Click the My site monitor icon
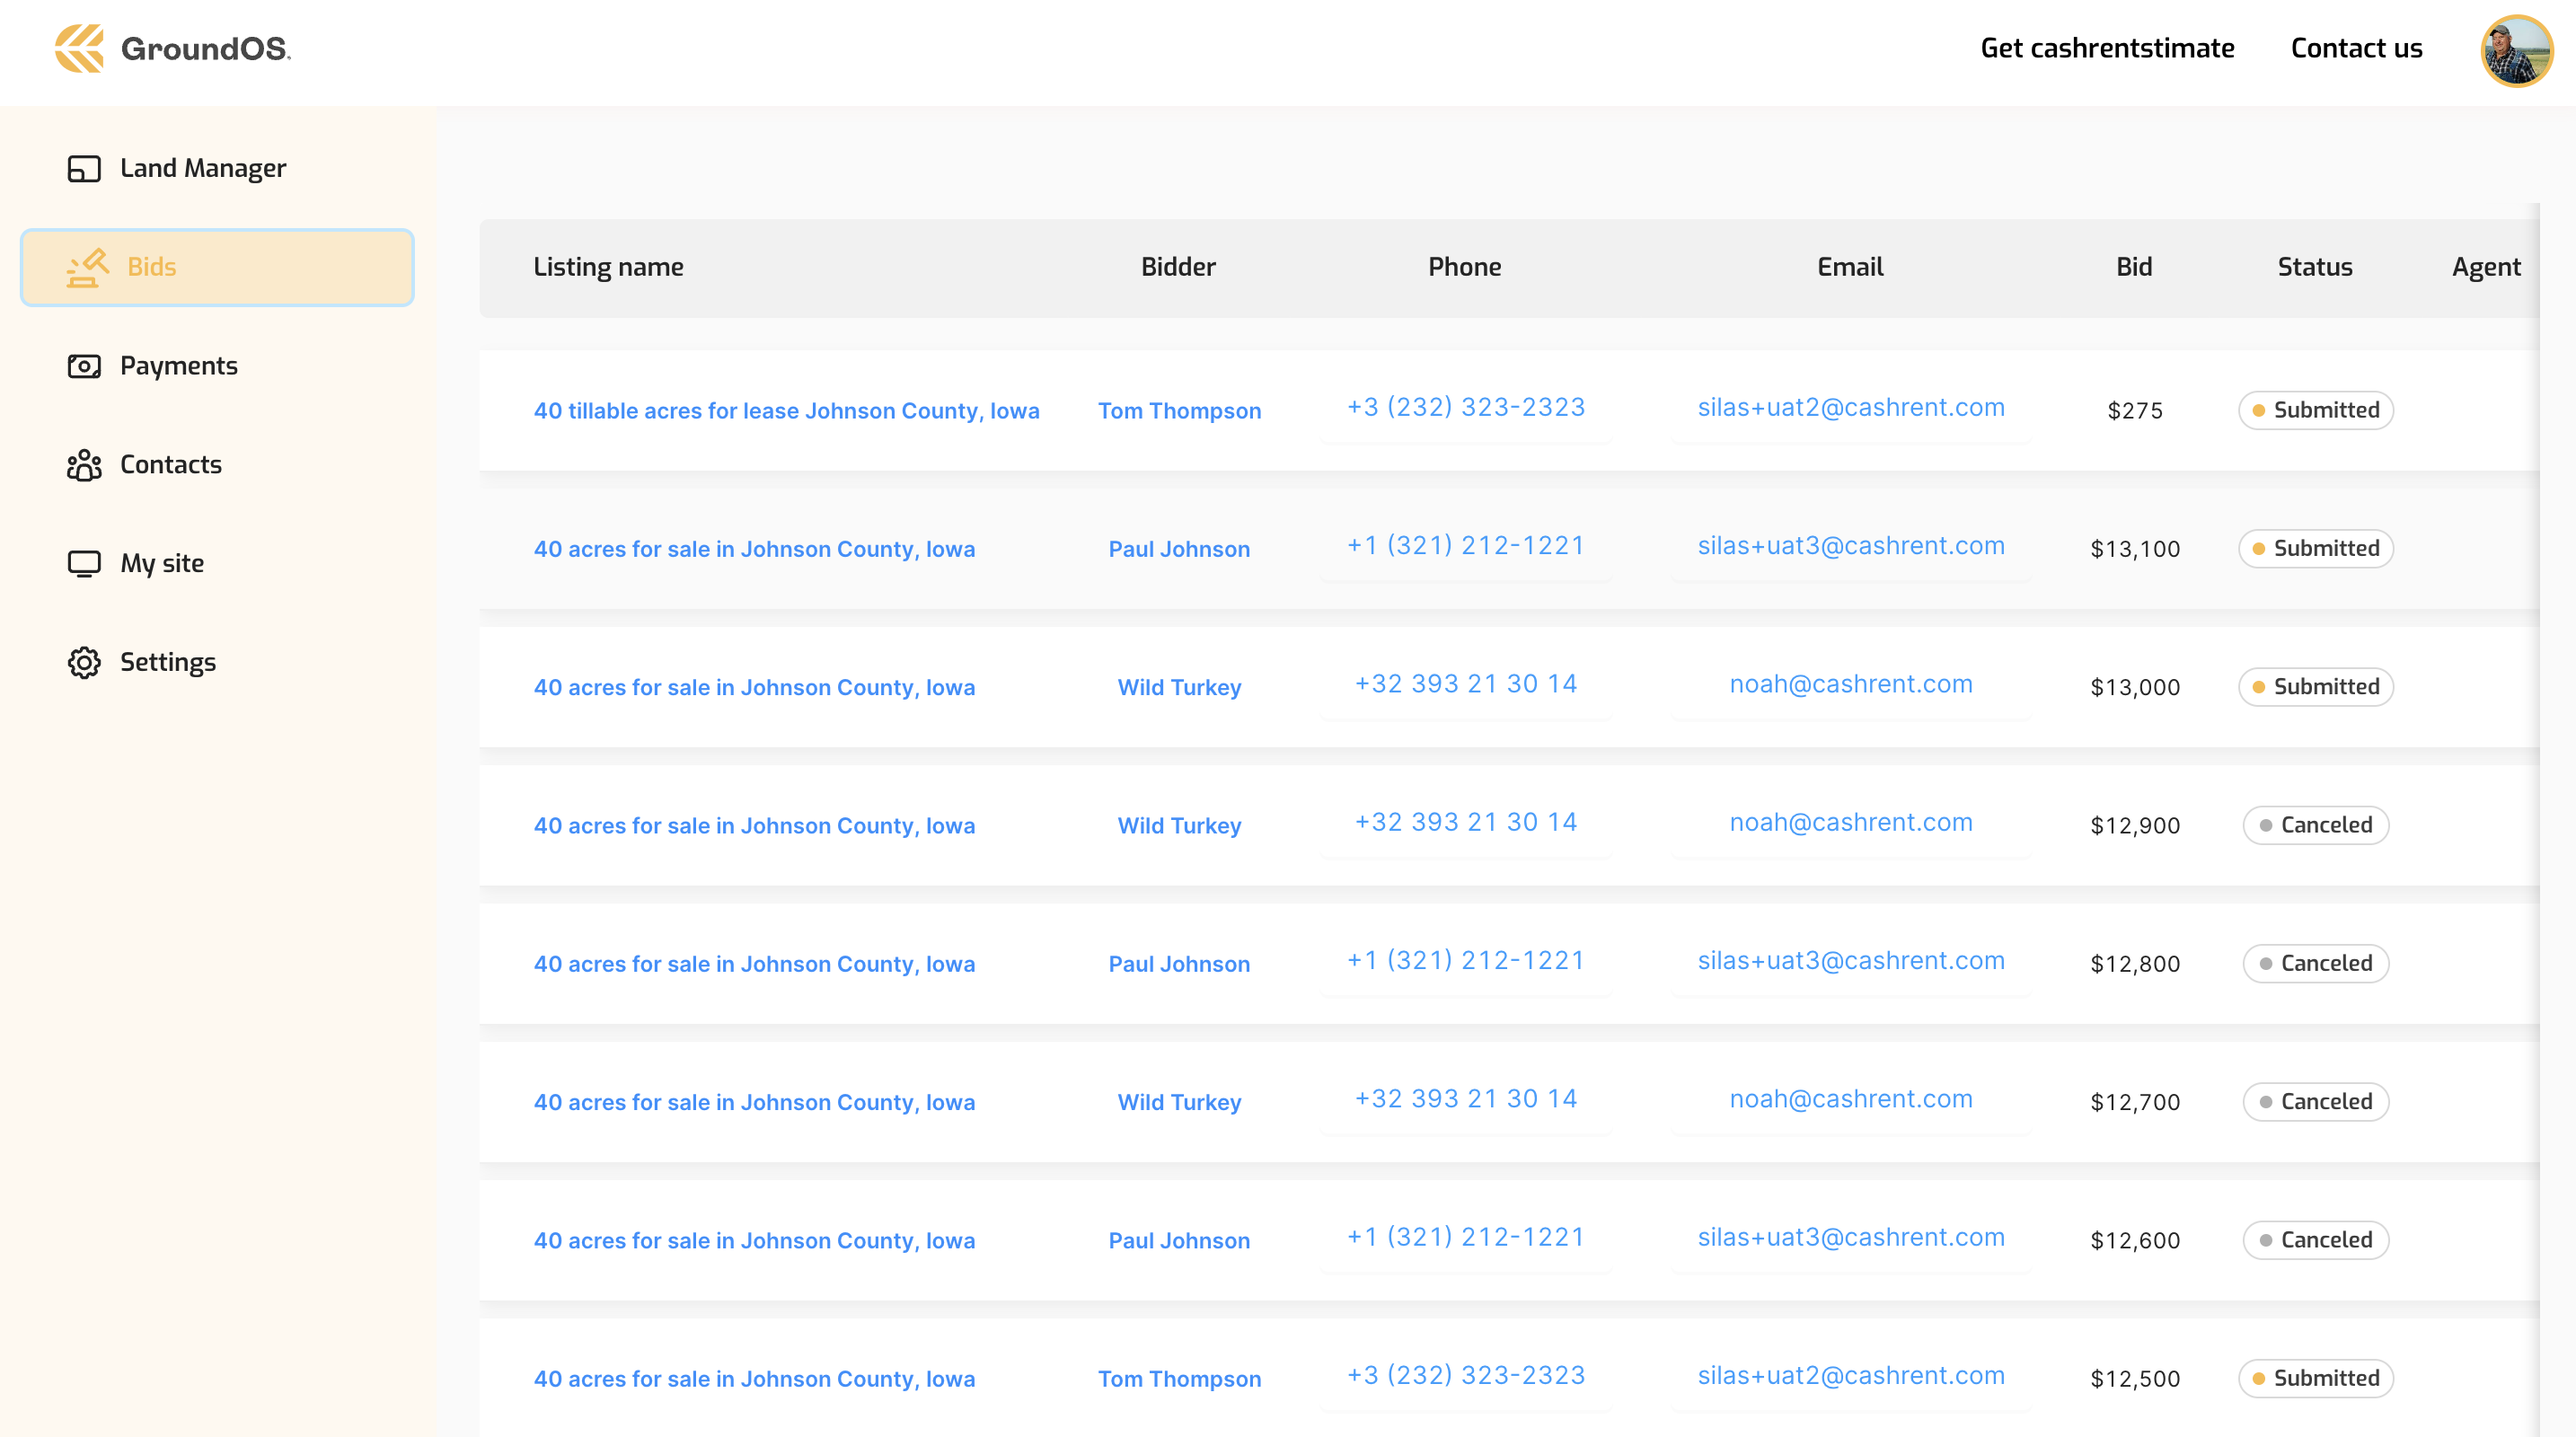The image size is (2576, 1437). coord(84,563)
